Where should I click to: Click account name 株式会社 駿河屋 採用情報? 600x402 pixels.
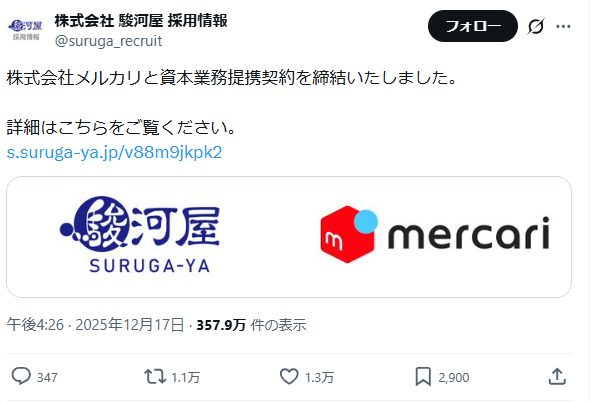click(x=141, y=21)
